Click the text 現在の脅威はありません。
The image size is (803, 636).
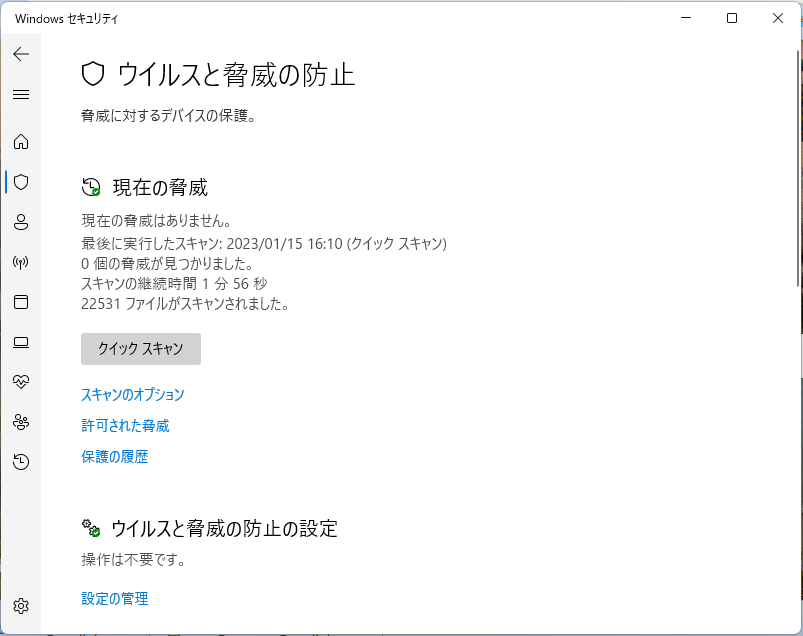(157, 221)
